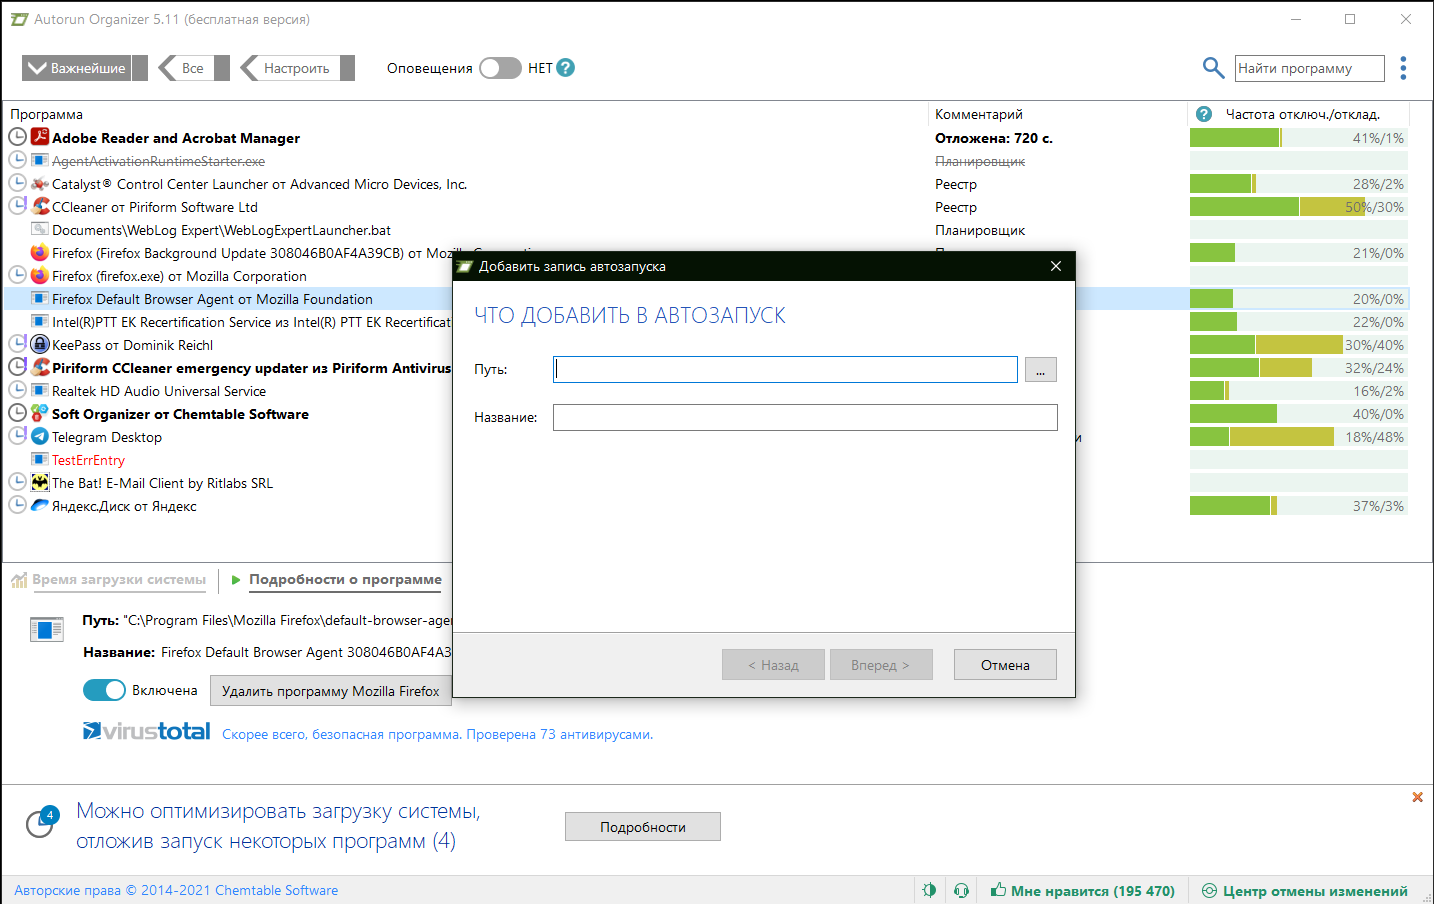Click the clock icon beside Realtek HD Audio
This screenshot has height=904, width=1434.
[18, 390]
